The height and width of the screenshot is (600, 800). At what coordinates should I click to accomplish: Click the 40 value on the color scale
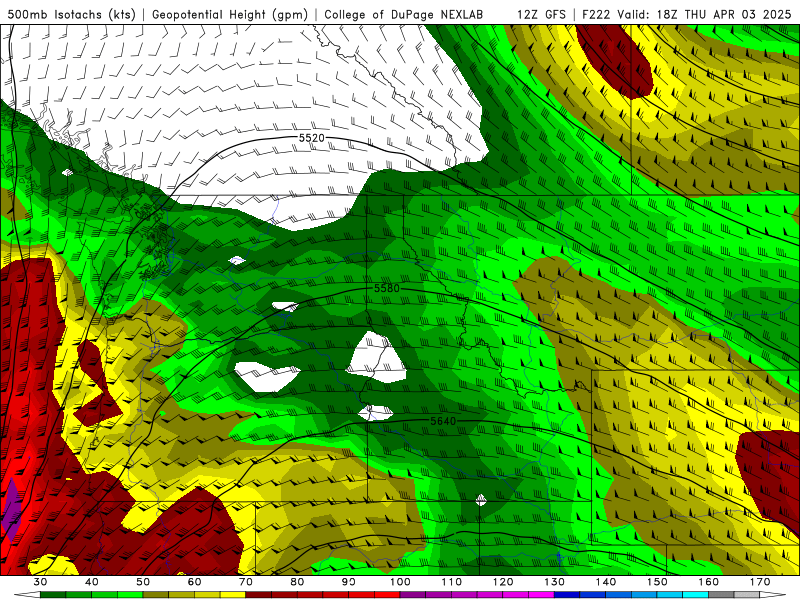(x=91, y=582)
